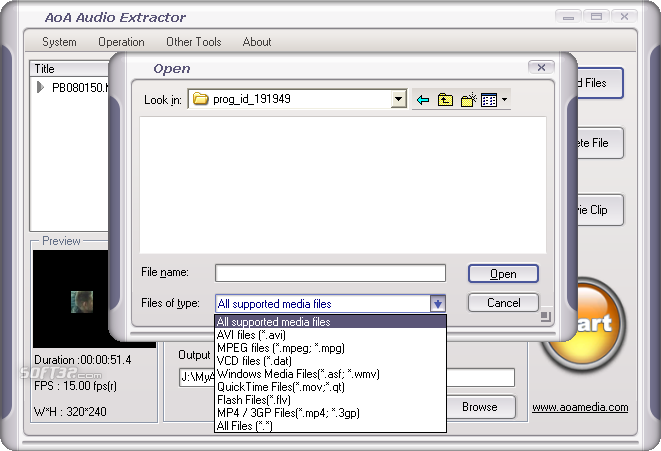Image resolution: width=661 pixels, height=451 pixels.
Task: Click the Duration :00:00:51.4 text
Action: click(83, 360)
